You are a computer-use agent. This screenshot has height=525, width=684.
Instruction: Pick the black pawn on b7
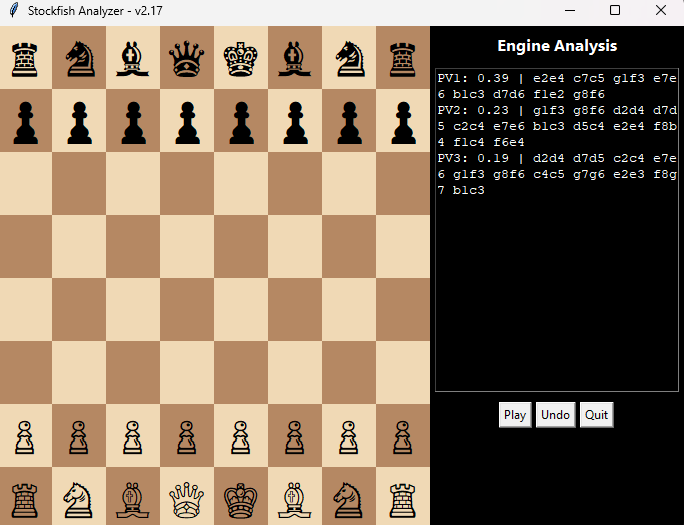click(x=79, y=123)
